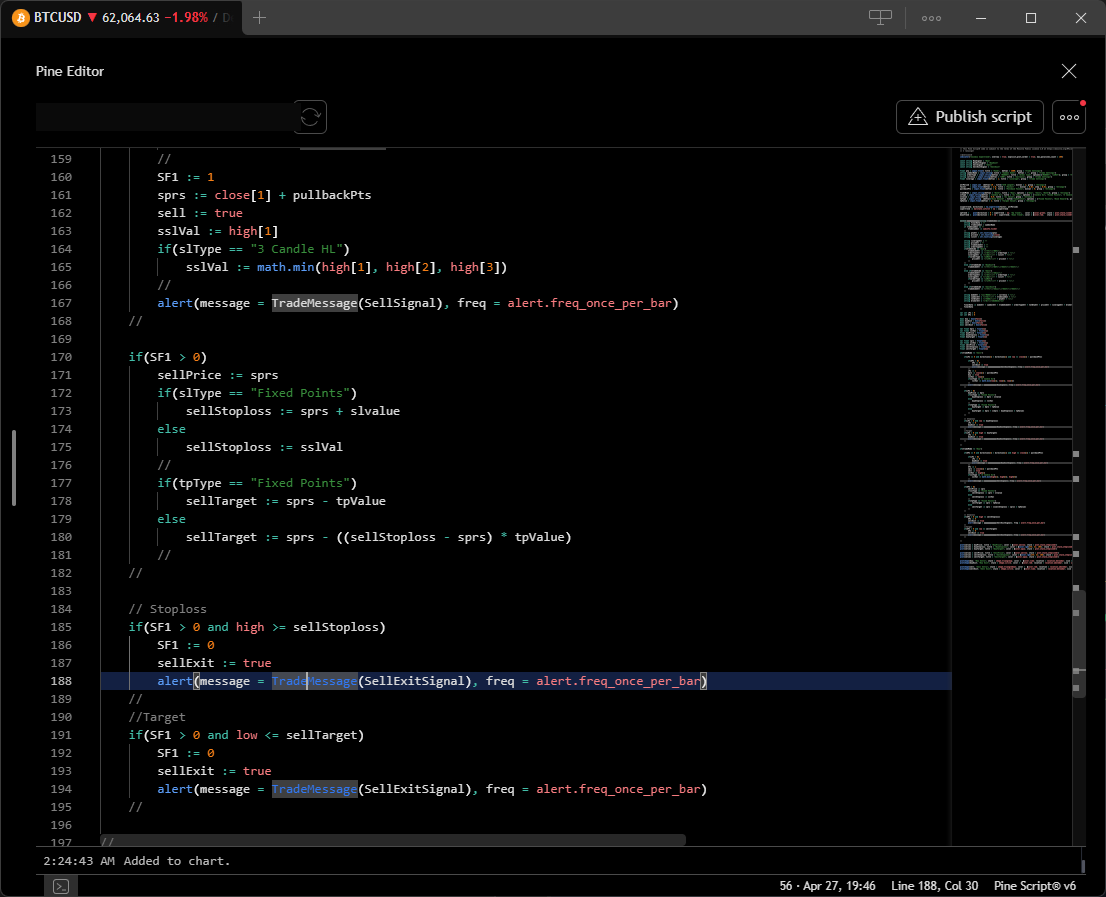Click line number 170
1106x897 pixels.
pyautogui.click(x=61, y=358)
